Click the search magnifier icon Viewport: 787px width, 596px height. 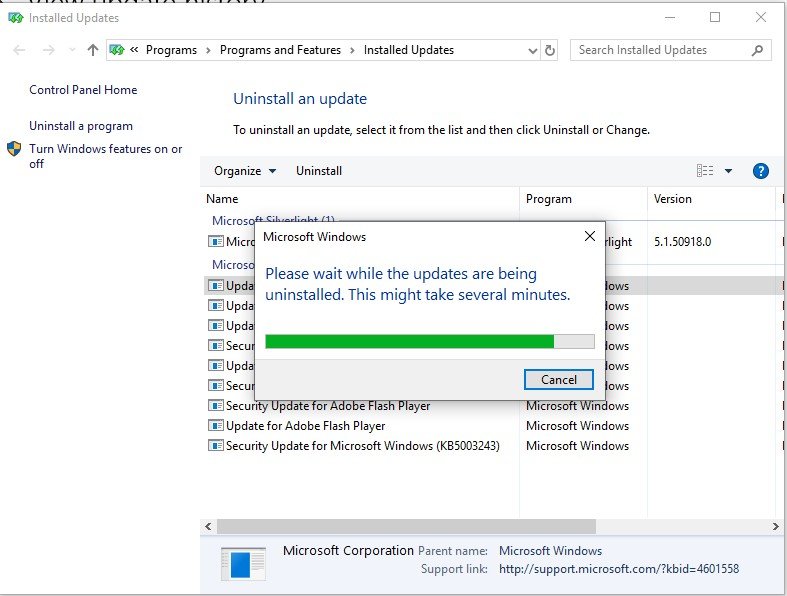pyautogui.click(x=757, y=50)
